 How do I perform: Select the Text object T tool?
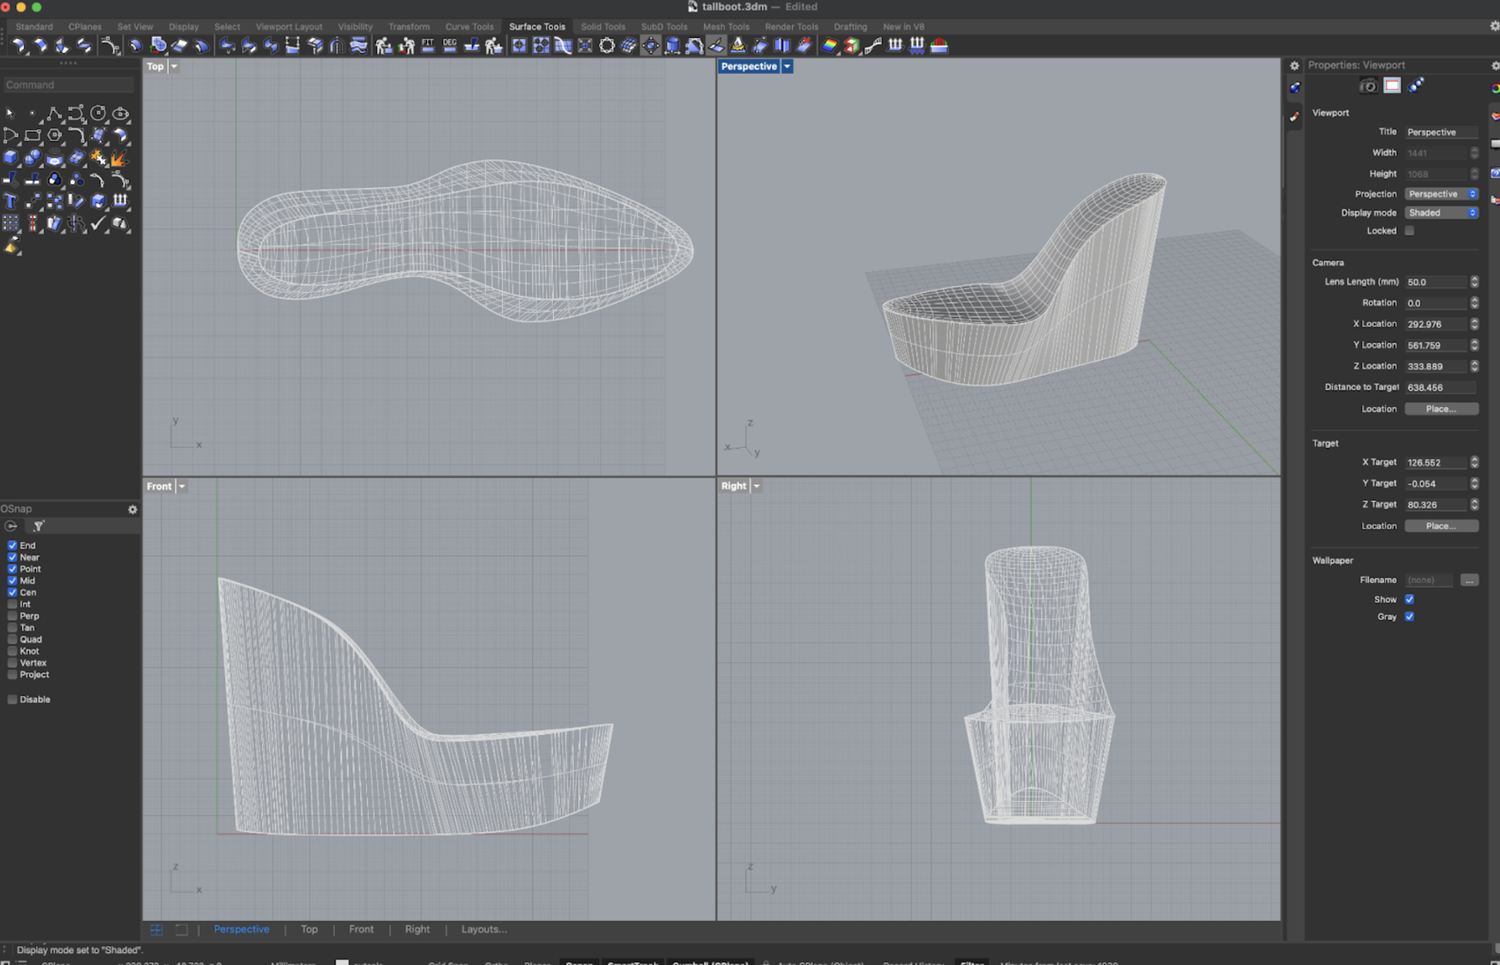tap(10, 201)
